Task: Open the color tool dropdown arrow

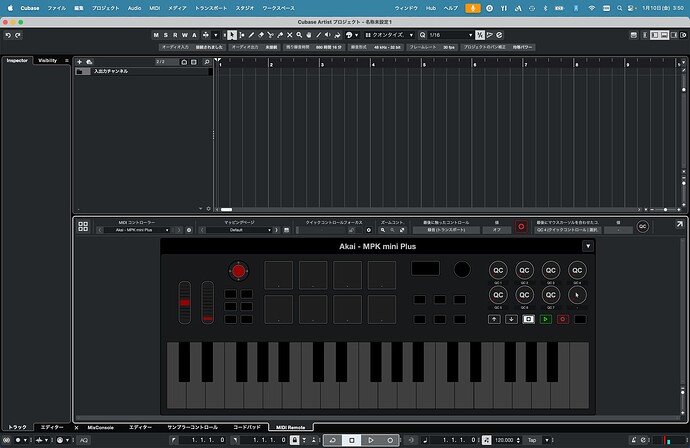Action: point(356,35)
